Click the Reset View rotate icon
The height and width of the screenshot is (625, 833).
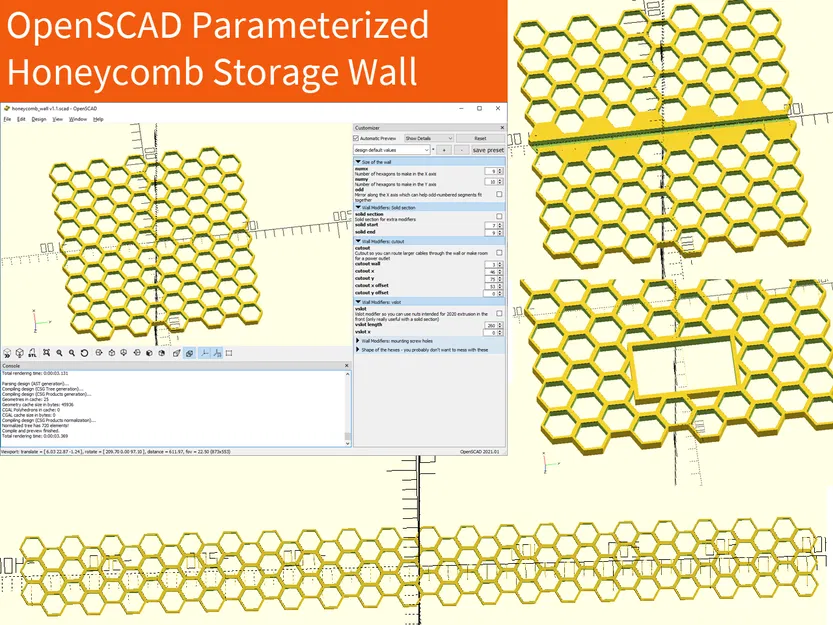84,353
